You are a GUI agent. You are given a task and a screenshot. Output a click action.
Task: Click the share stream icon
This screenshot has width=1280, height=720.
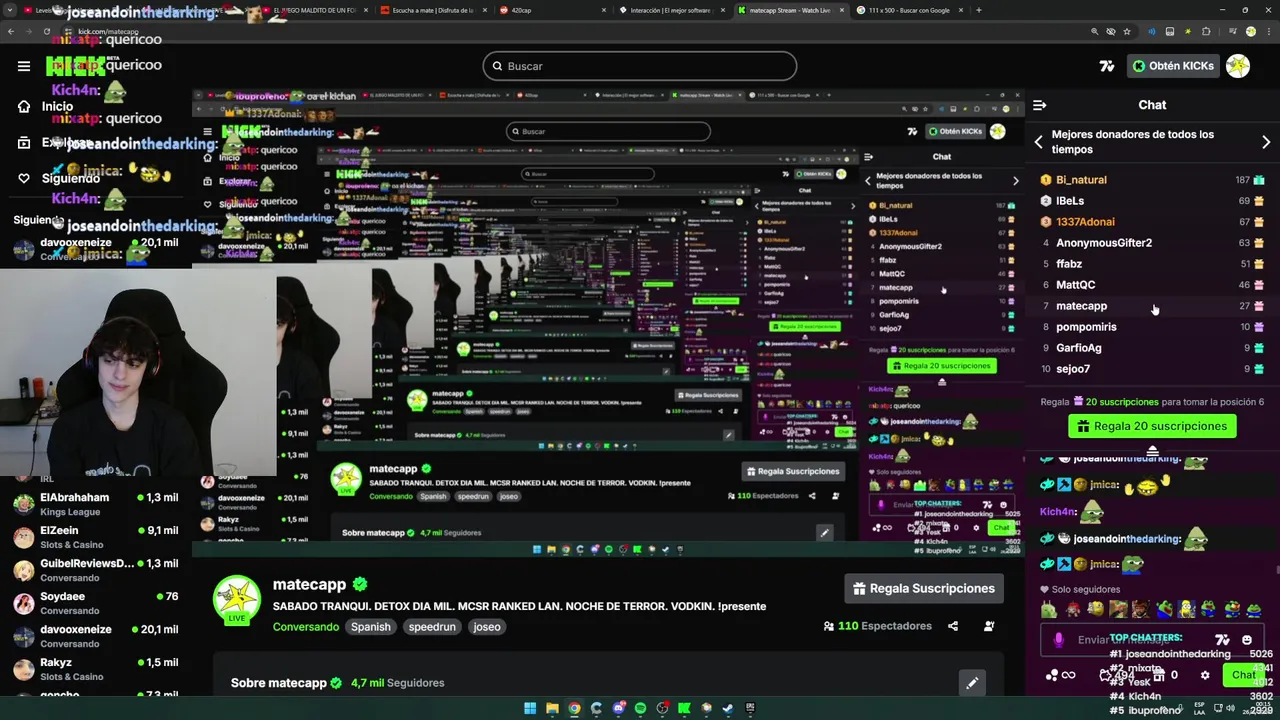click(x=953, y=626)
